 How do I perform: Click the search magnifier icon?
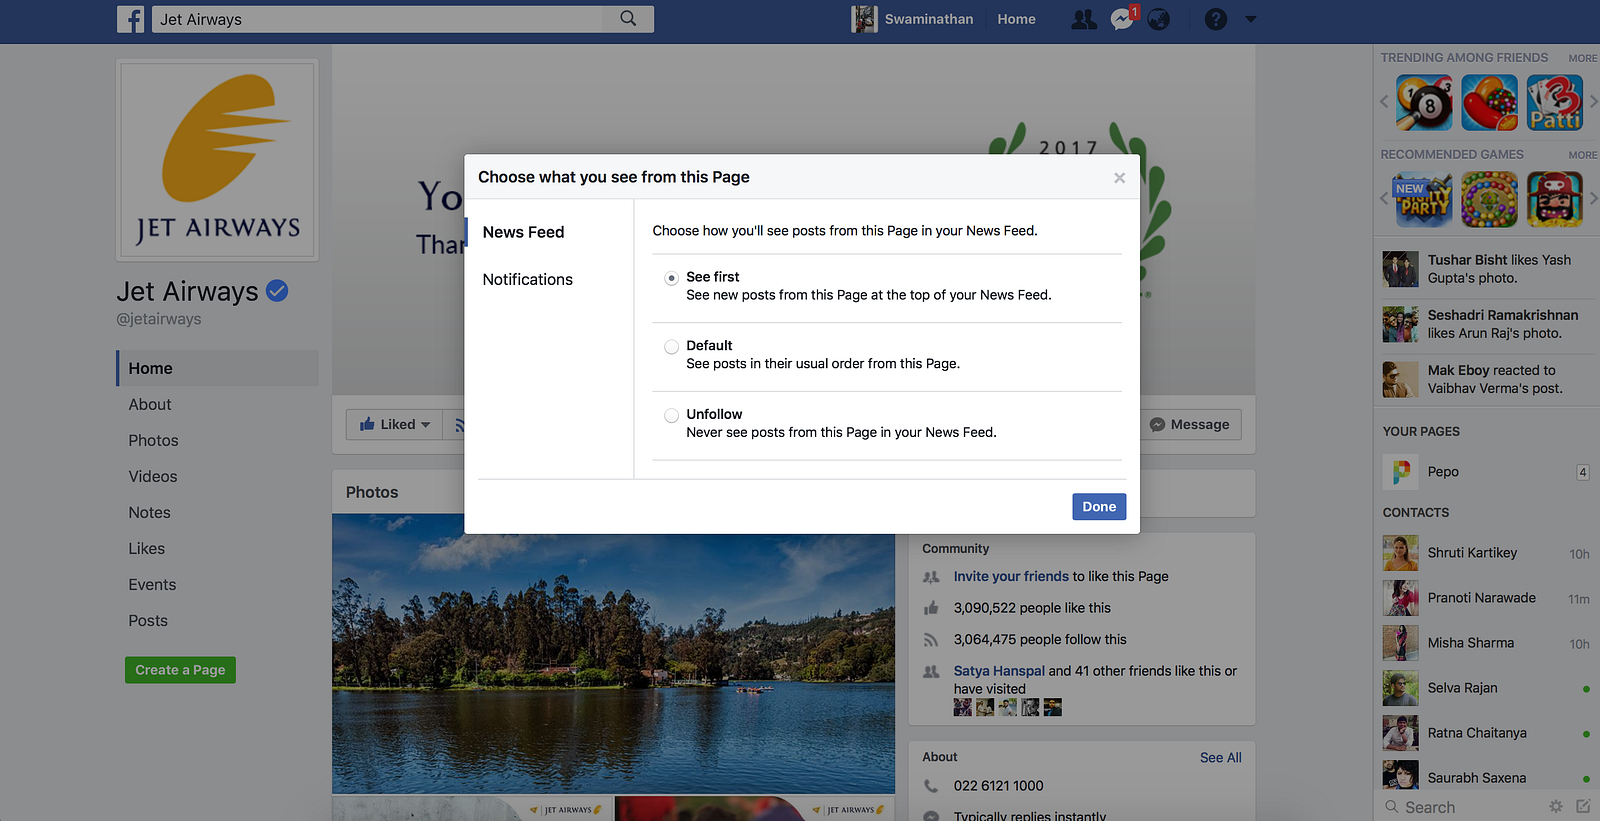[x=628, y=18]
